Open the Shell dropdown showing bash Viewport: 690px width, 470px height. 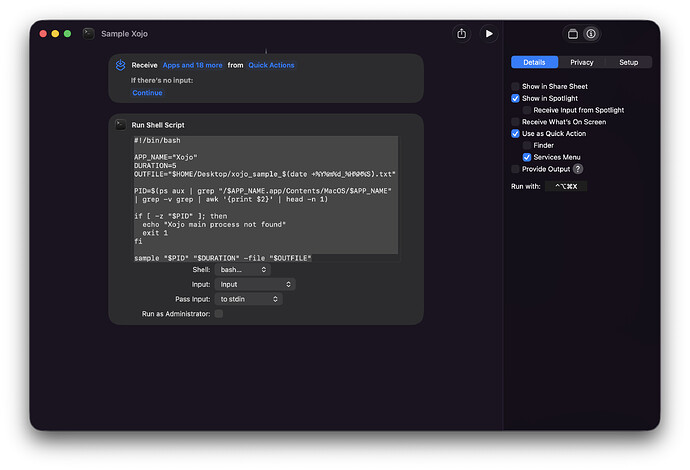pos(242,270)
